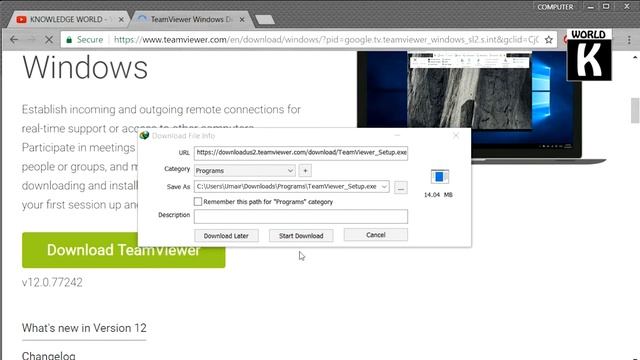
Task: Open the Category Programs dropdown
Action: pyautogui.click(x=244, y=170)
